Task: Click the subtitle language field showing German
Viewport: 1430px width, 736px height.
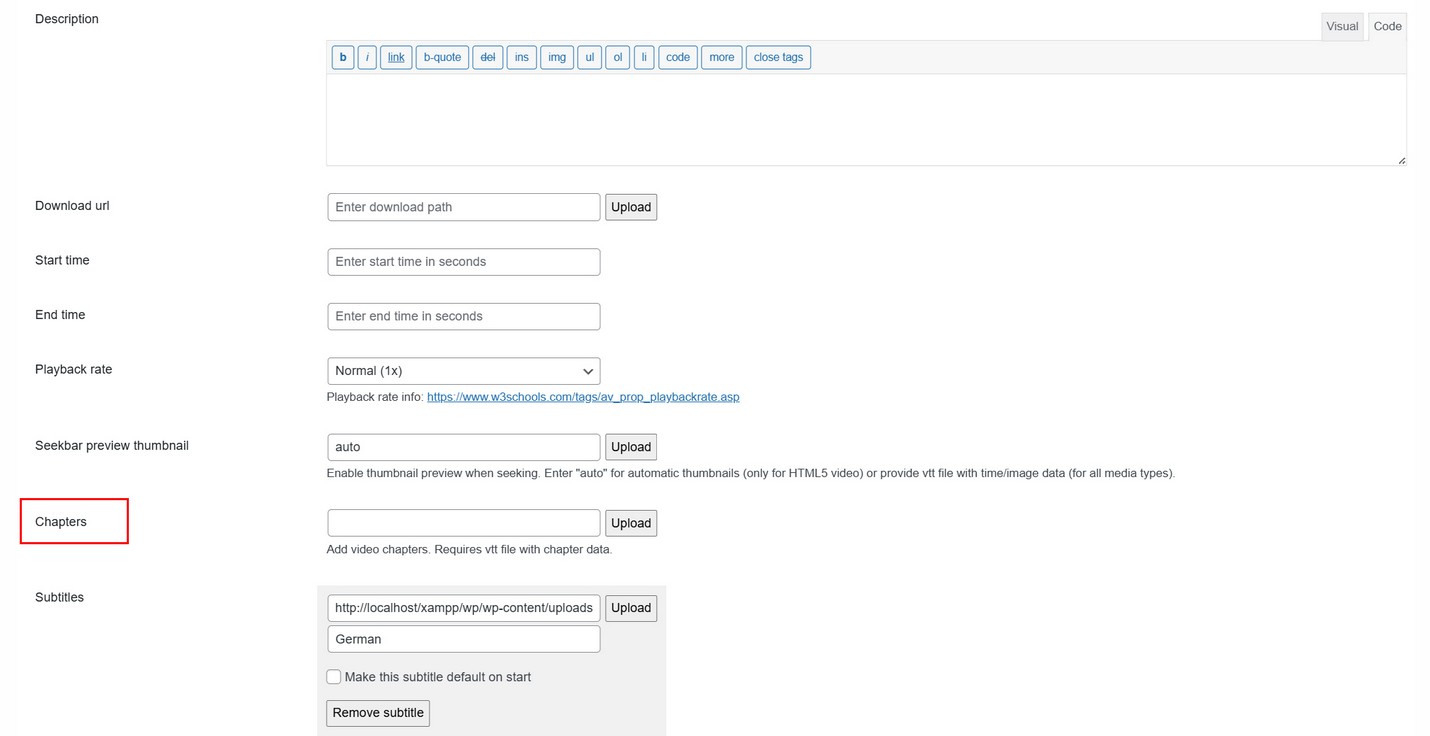Action: (x=463, y=639)
